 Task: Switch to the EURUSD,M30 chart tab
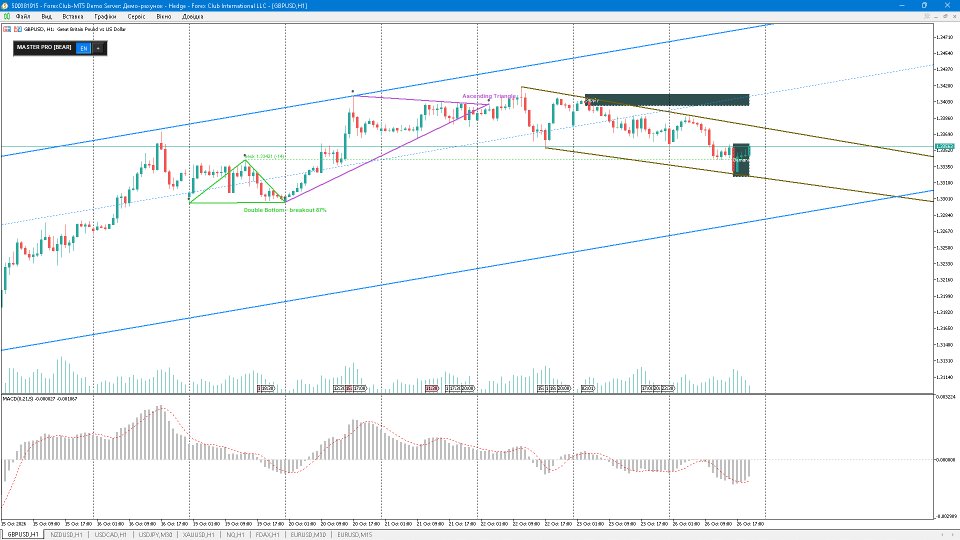point(308,534)
